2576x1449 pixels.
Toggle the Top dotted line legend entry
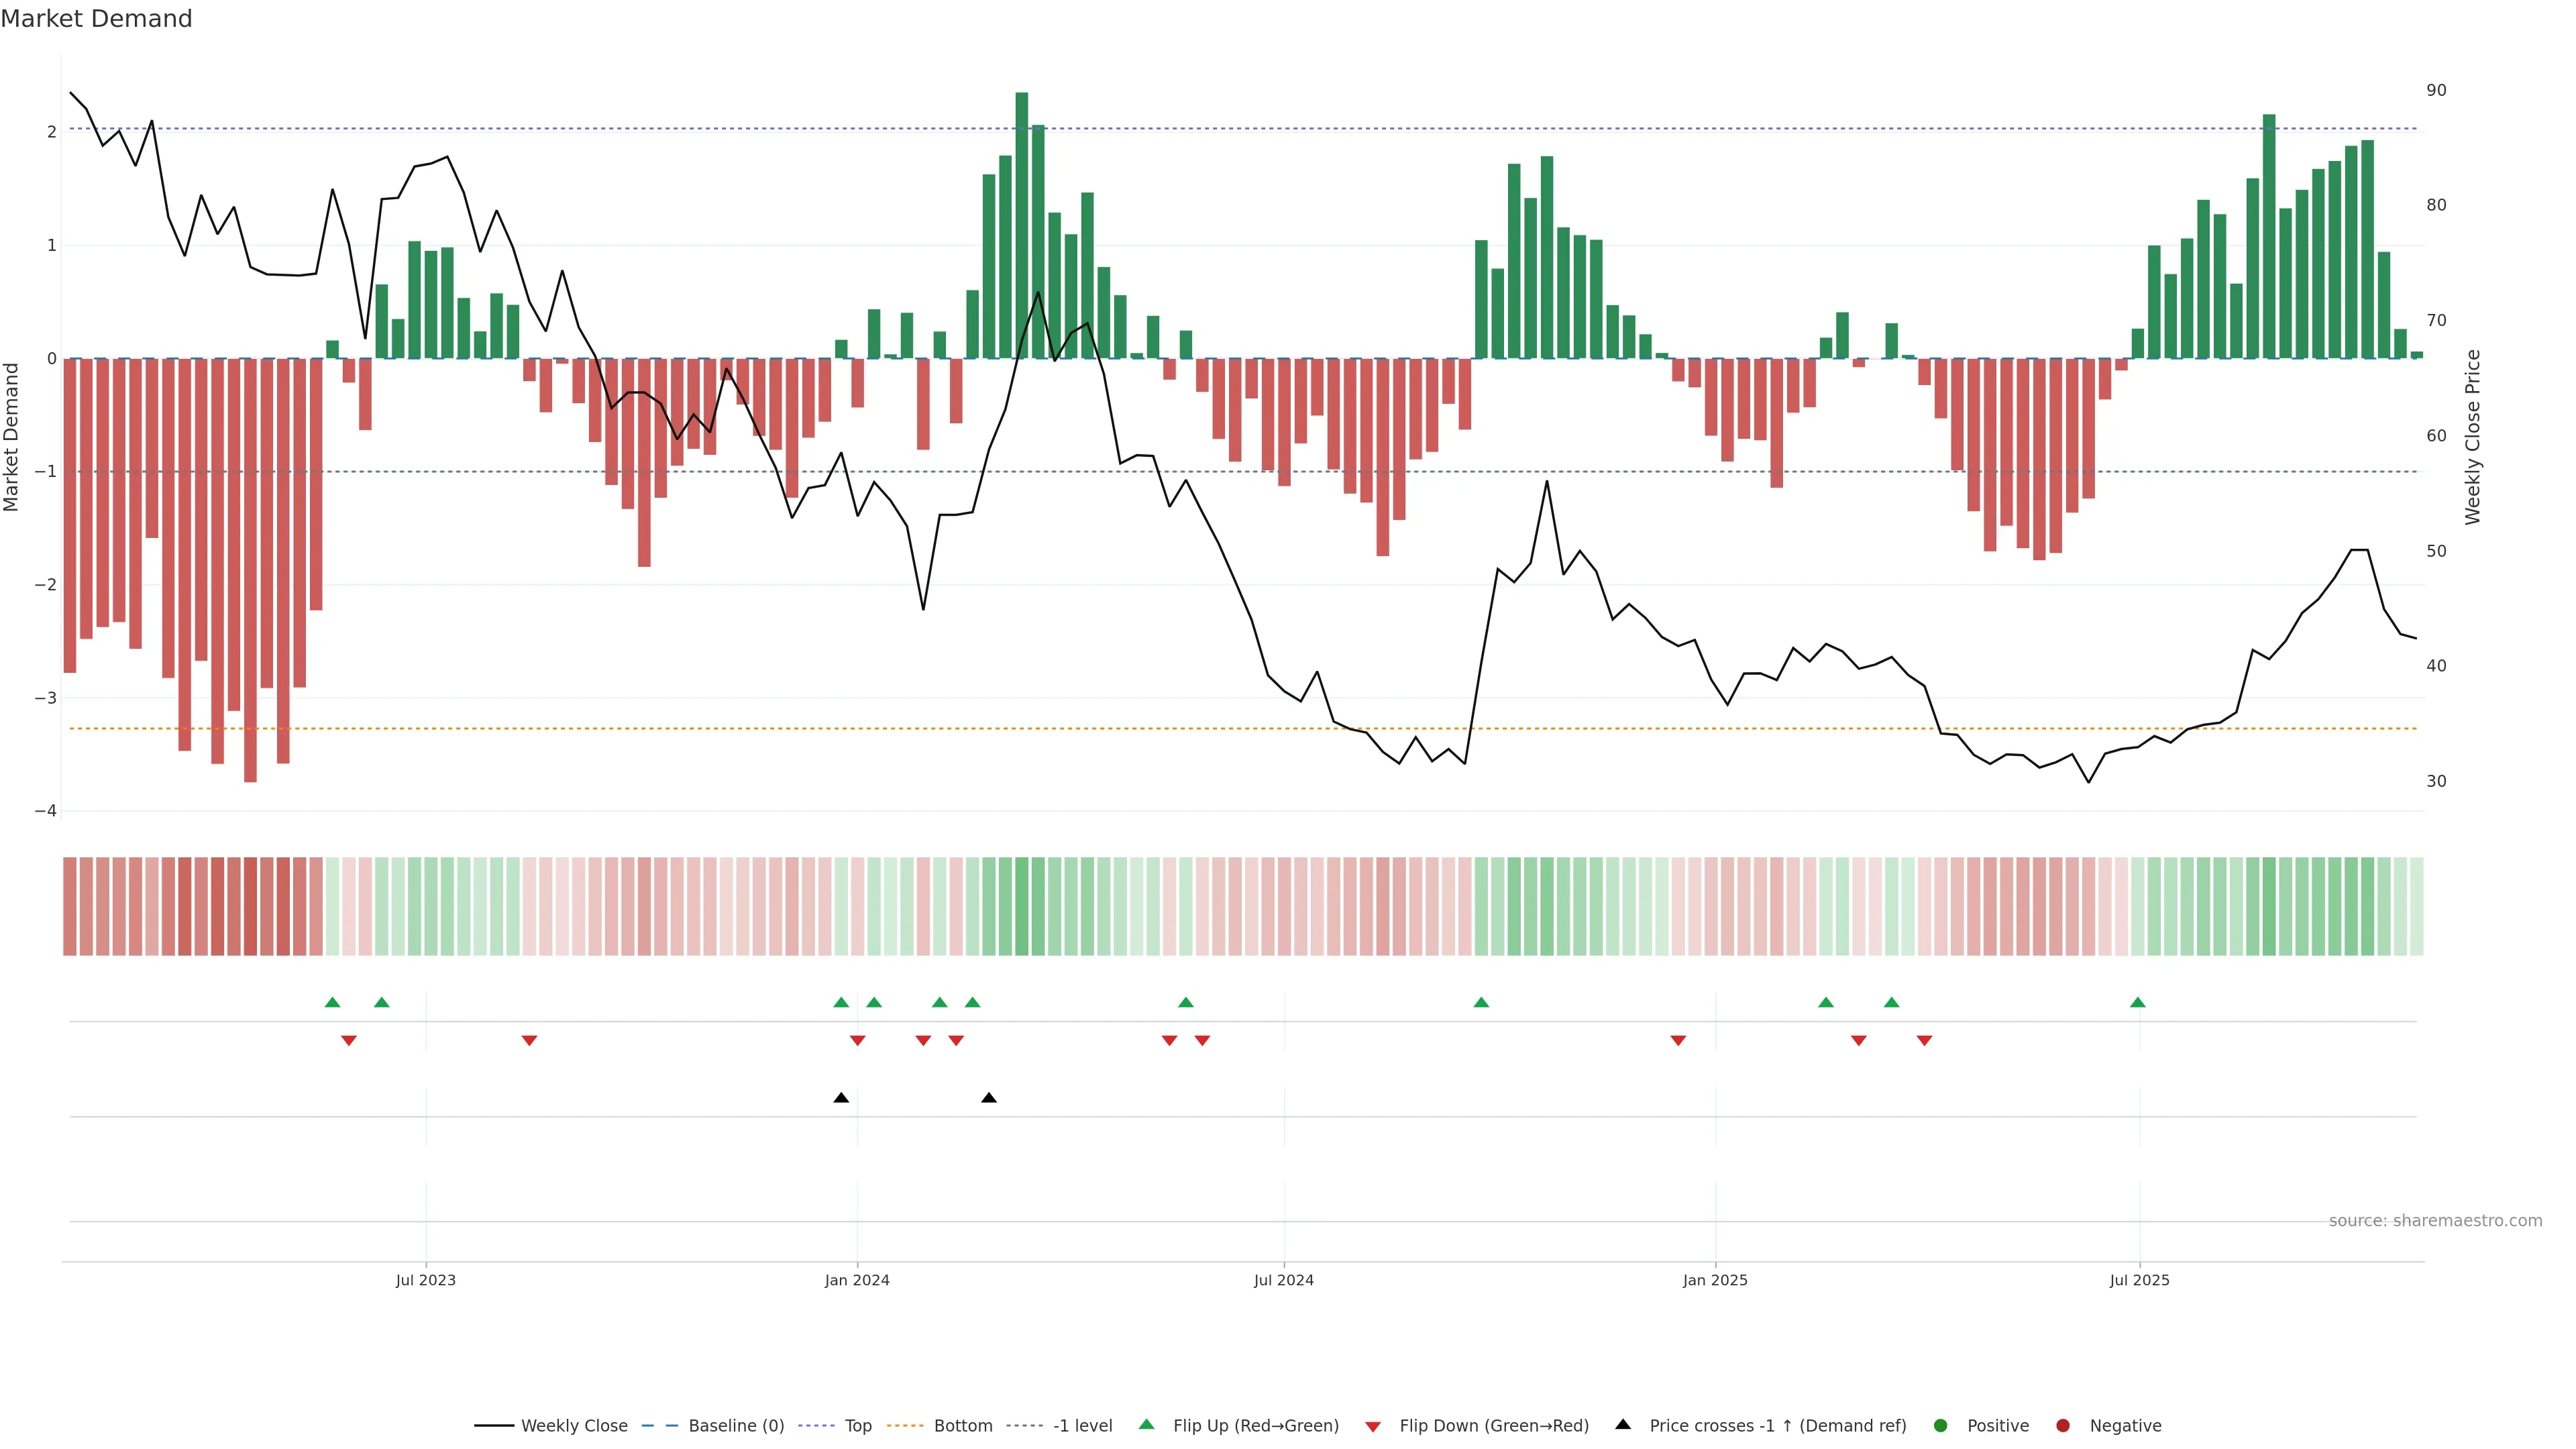pyautogui.click(x=857, y=1425)
